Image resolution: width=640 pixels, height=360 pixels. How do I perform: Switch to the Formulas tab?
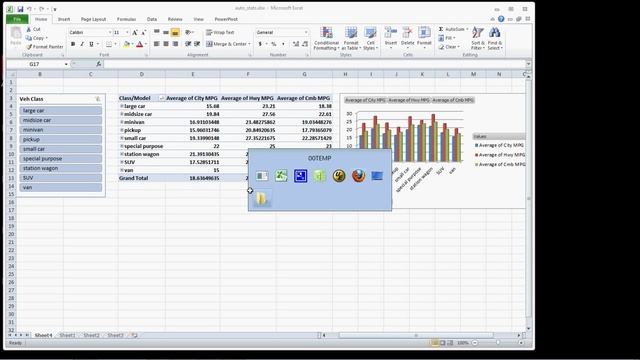click(x=127, y=19)
